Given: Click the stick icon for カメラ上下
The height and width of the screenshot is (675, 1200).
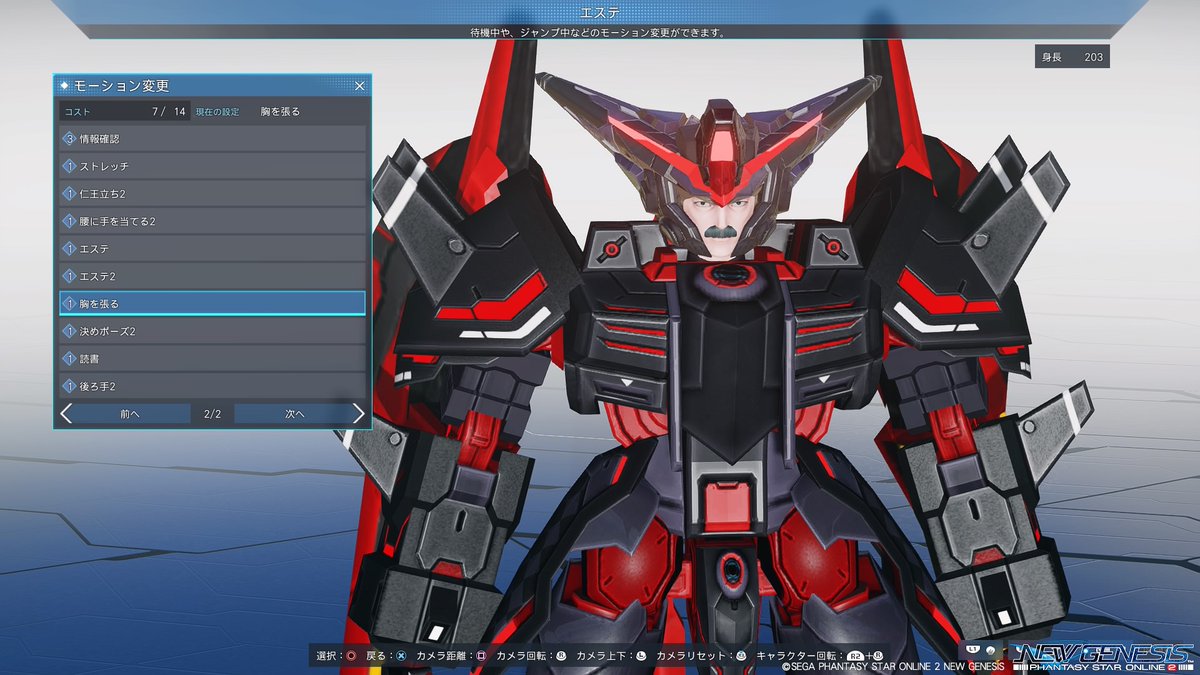Looking at the screenshot, I should (640, 656).
